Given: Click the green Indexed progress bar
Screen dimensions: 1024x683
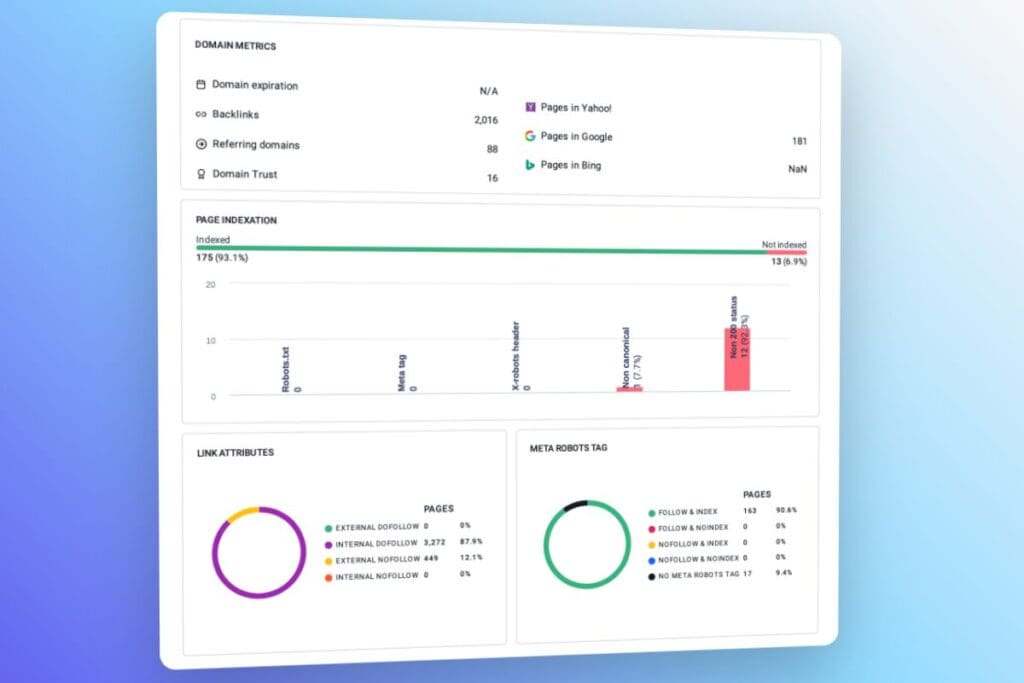Looking at the screenshot, I should tap(480, 248).
